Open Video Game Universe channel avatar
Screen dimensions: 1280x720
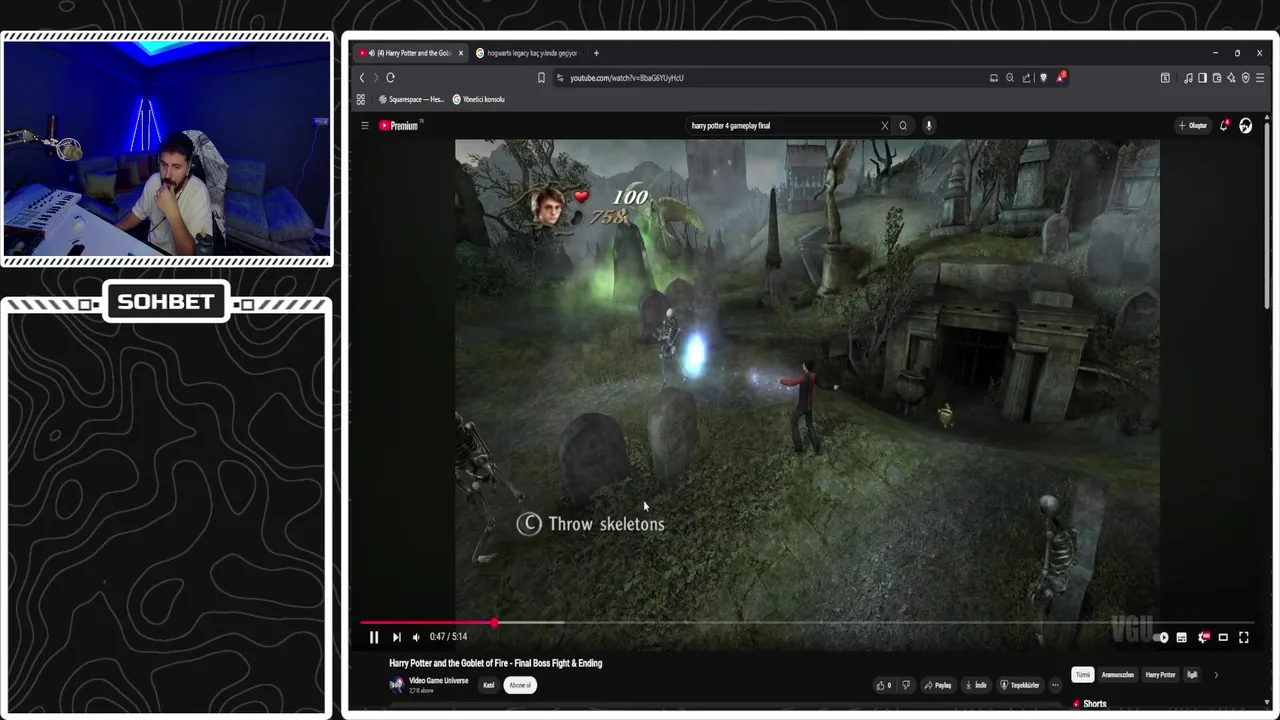(396, 685)
